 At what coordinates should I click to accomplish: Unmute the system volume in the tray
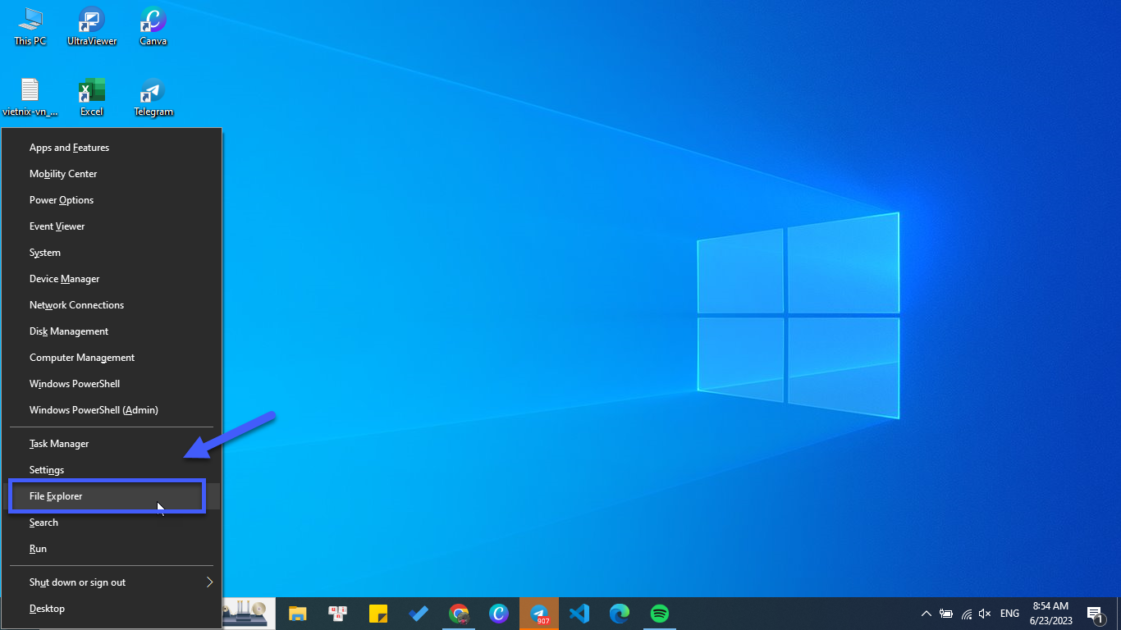coord(984,613)
